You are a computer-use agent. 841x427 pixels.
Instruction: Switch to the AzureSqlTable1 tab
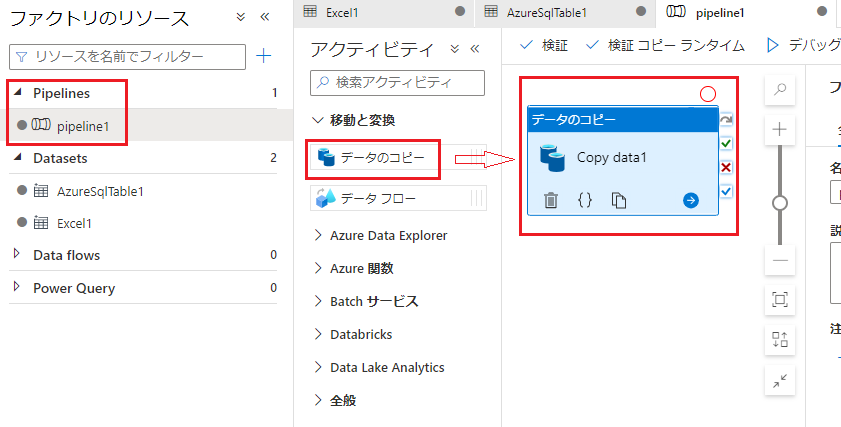pos(565,12)
